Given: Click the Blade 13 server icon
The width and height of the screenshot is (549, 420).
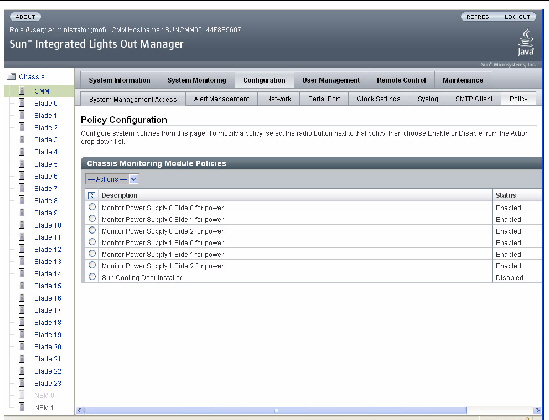Looking at the screenshot, I should [22, 261].
